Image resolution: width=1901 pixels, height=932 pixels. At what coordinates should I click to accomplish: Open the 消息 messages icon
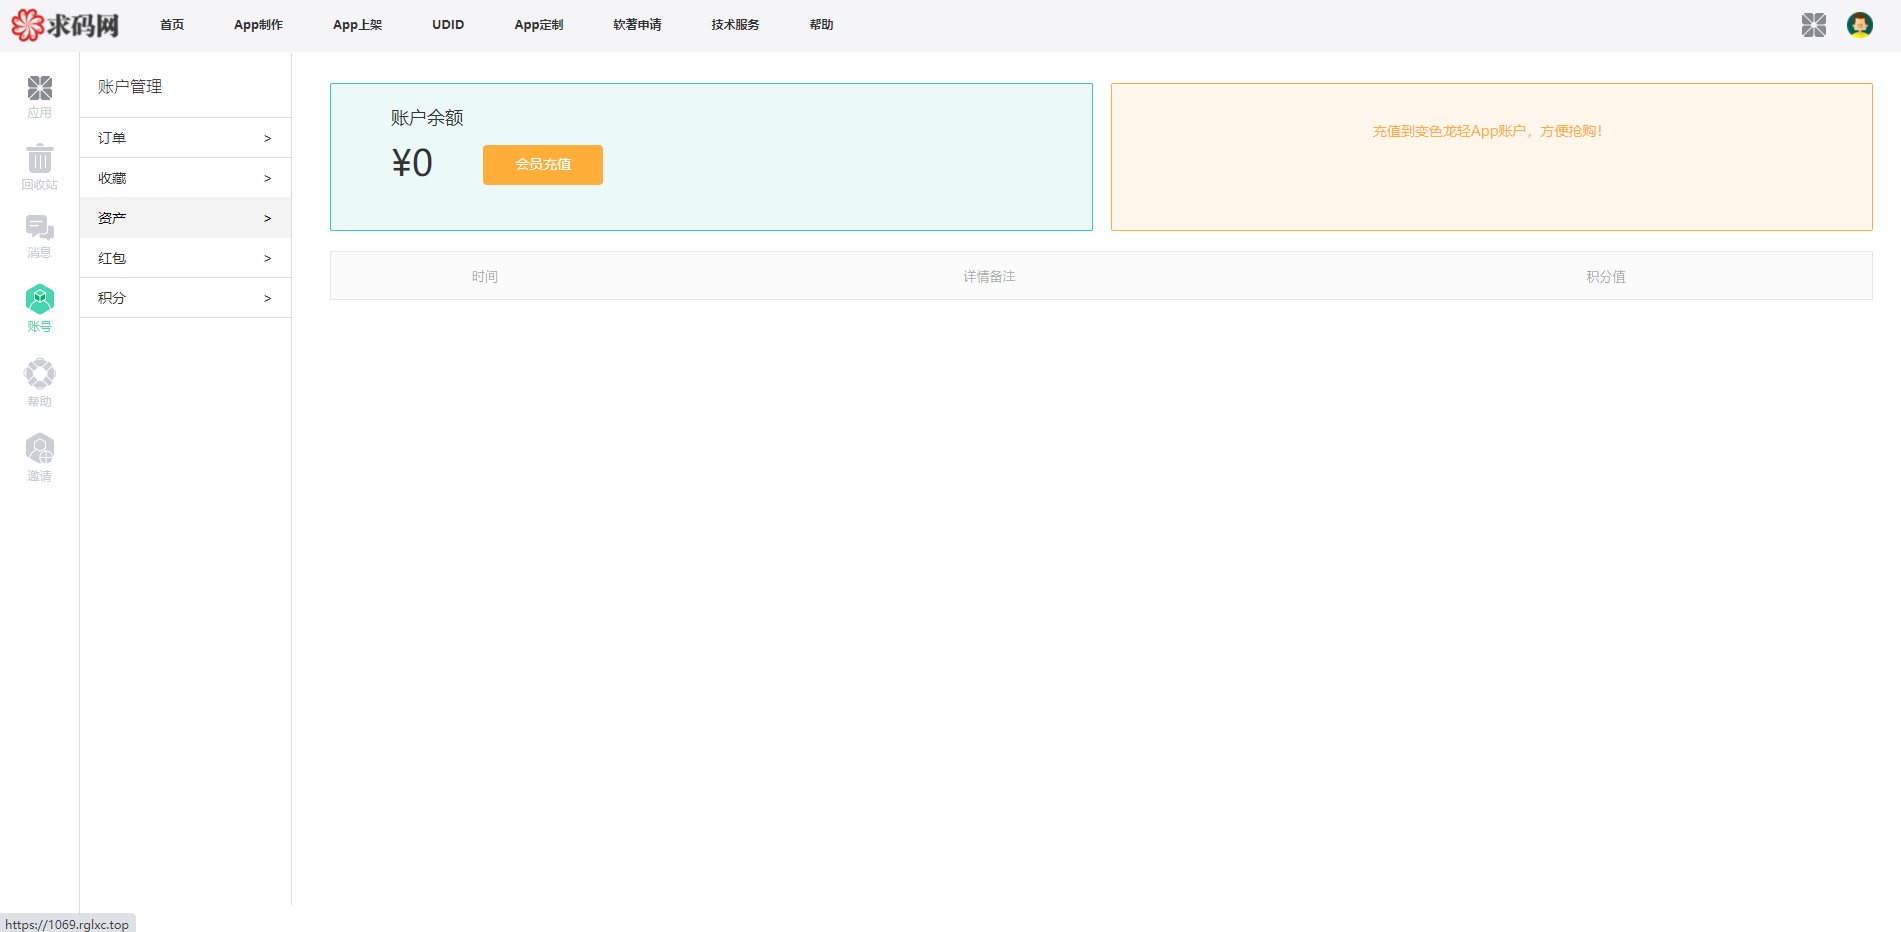[40, 236]
